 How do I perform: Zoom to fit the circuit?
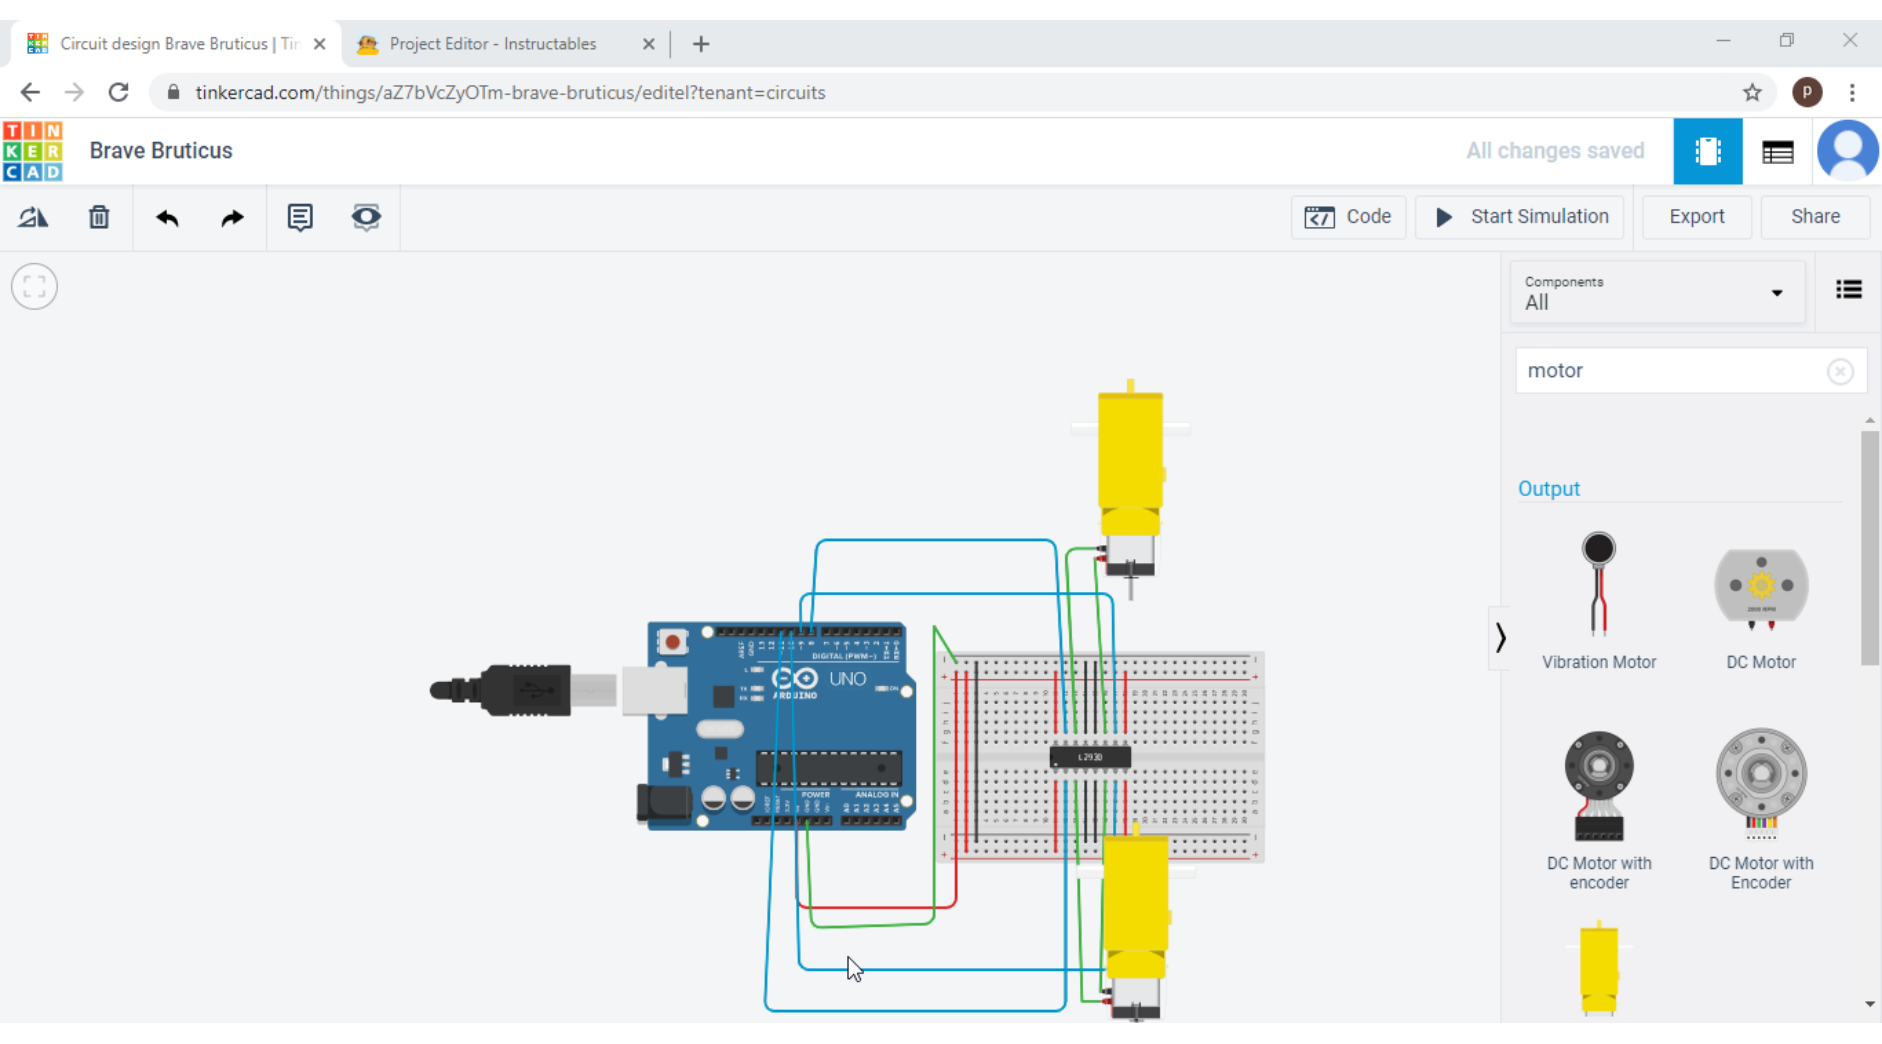[34, 287]
